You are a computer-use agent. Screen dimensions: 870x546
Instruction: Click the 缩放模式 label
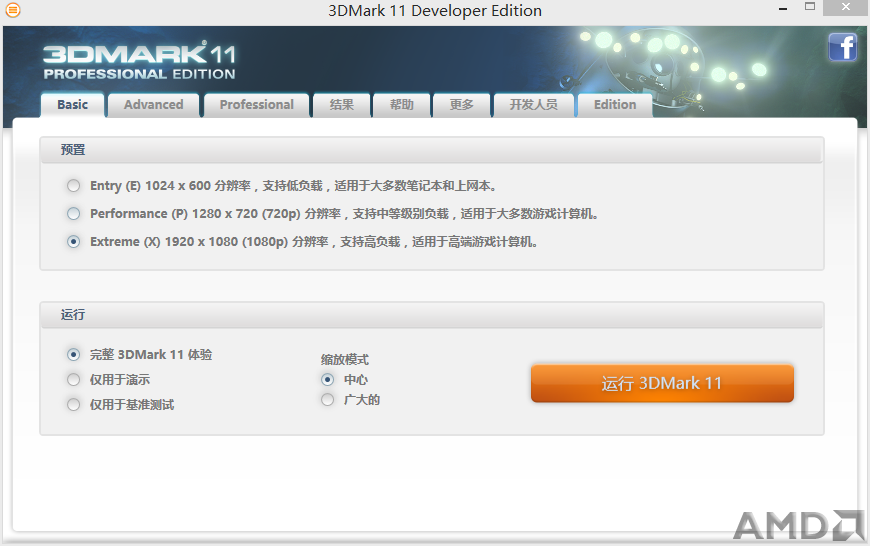coord(345,360)
